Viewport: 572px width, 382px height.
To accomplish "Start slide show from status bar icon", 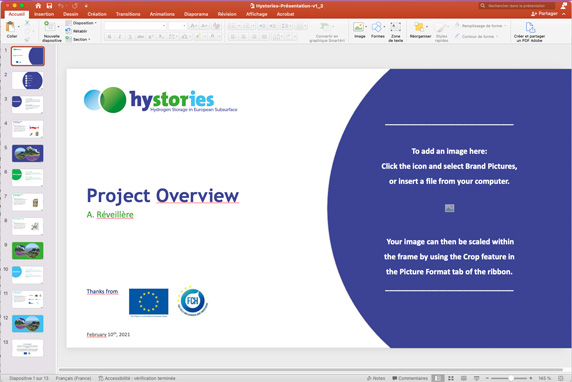I will coord(476,378).
